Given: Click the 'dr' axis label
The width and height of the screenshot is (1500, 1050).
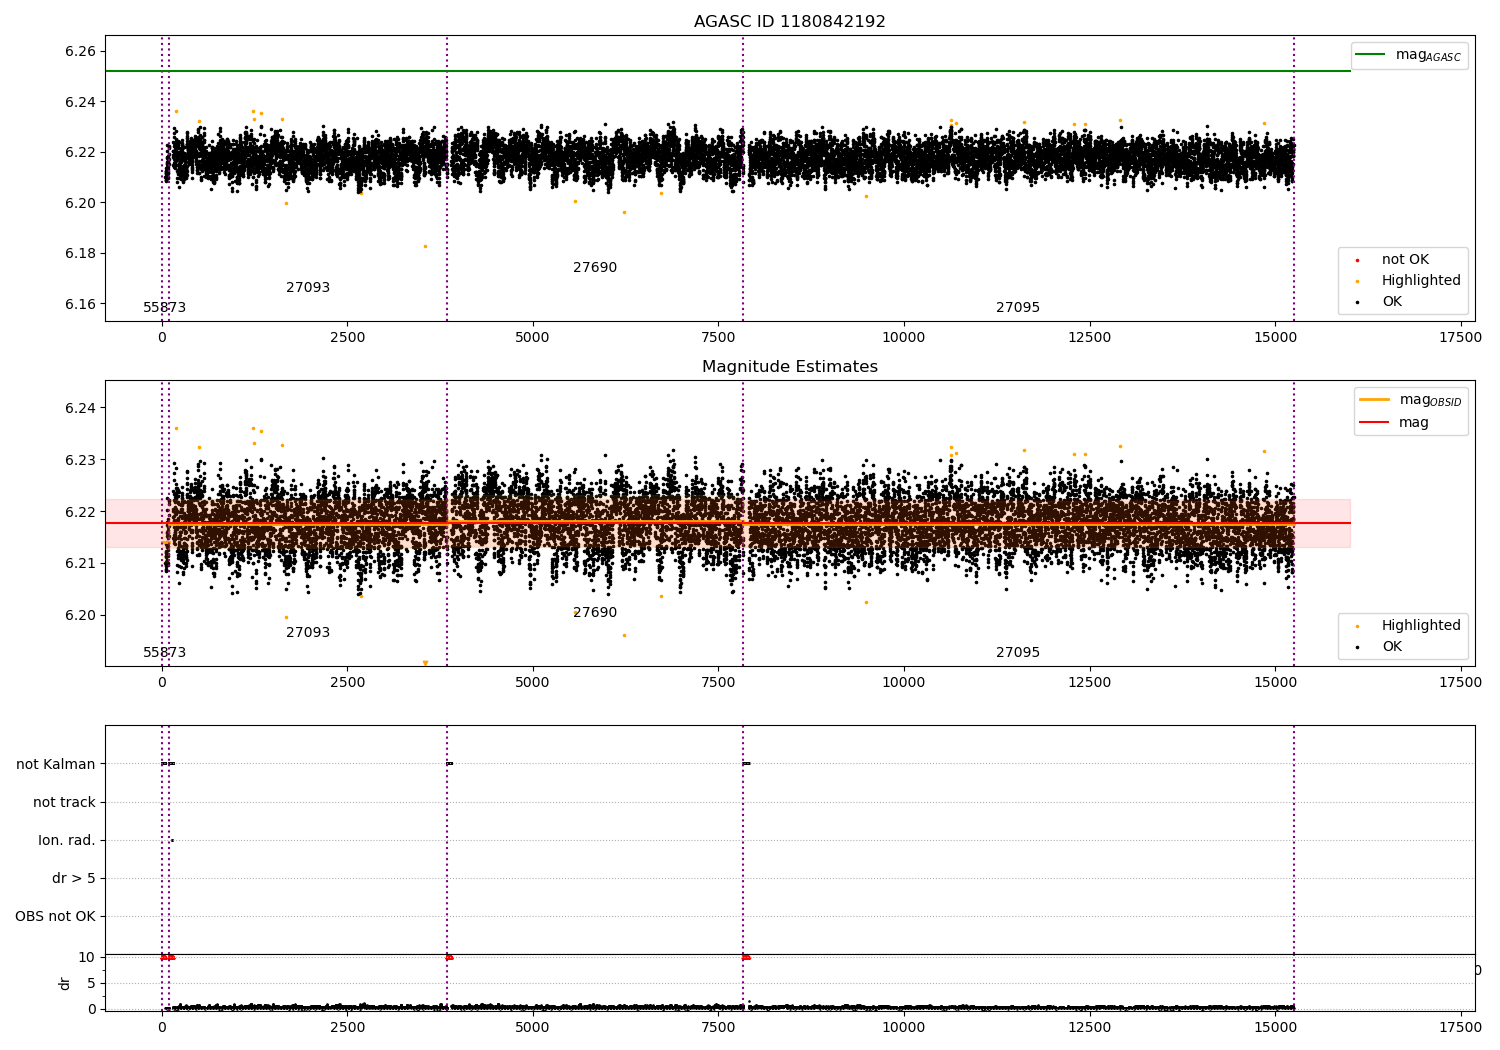Looking at the screenshot, I should tap(65, 983).
